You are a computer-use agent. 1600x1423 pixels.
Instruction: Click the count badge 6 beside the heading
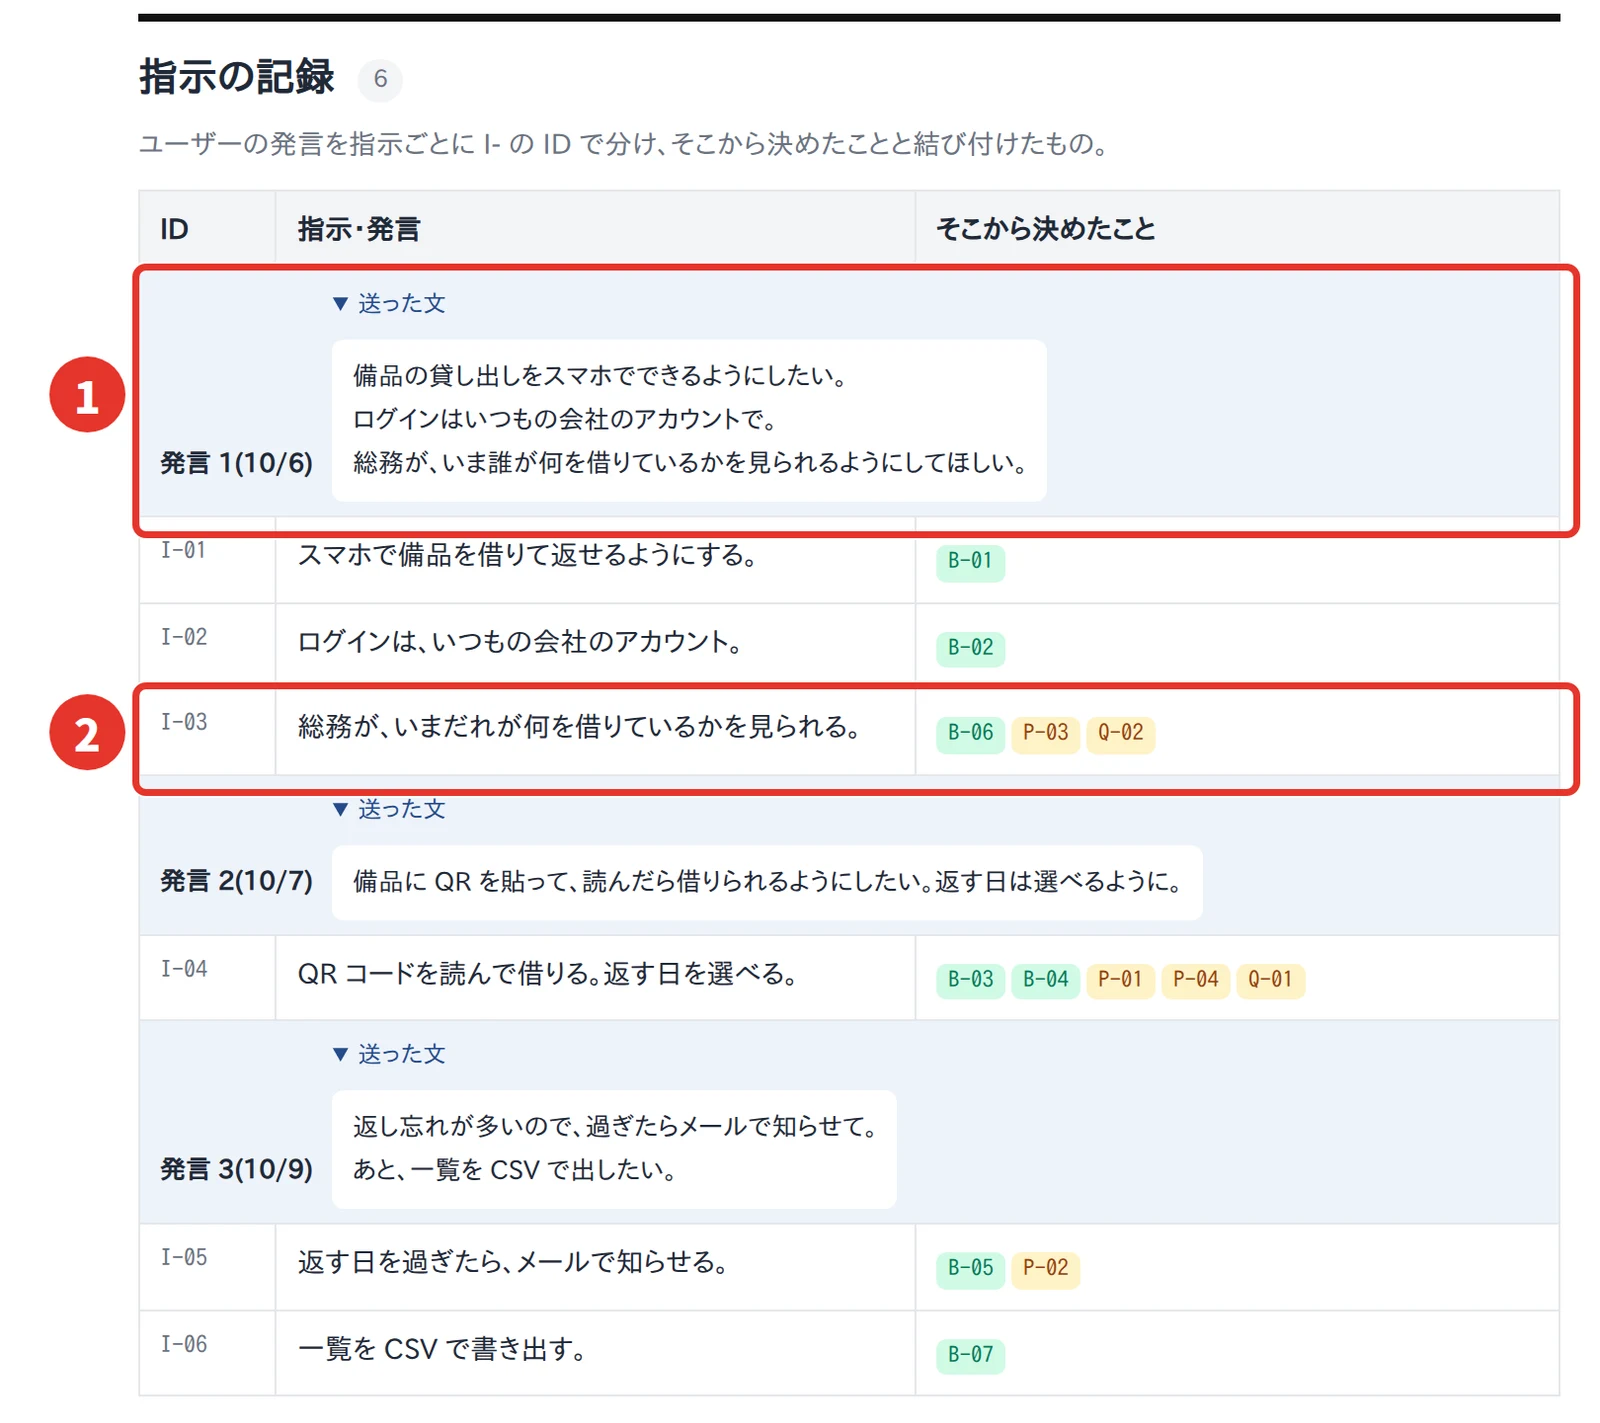380,79
